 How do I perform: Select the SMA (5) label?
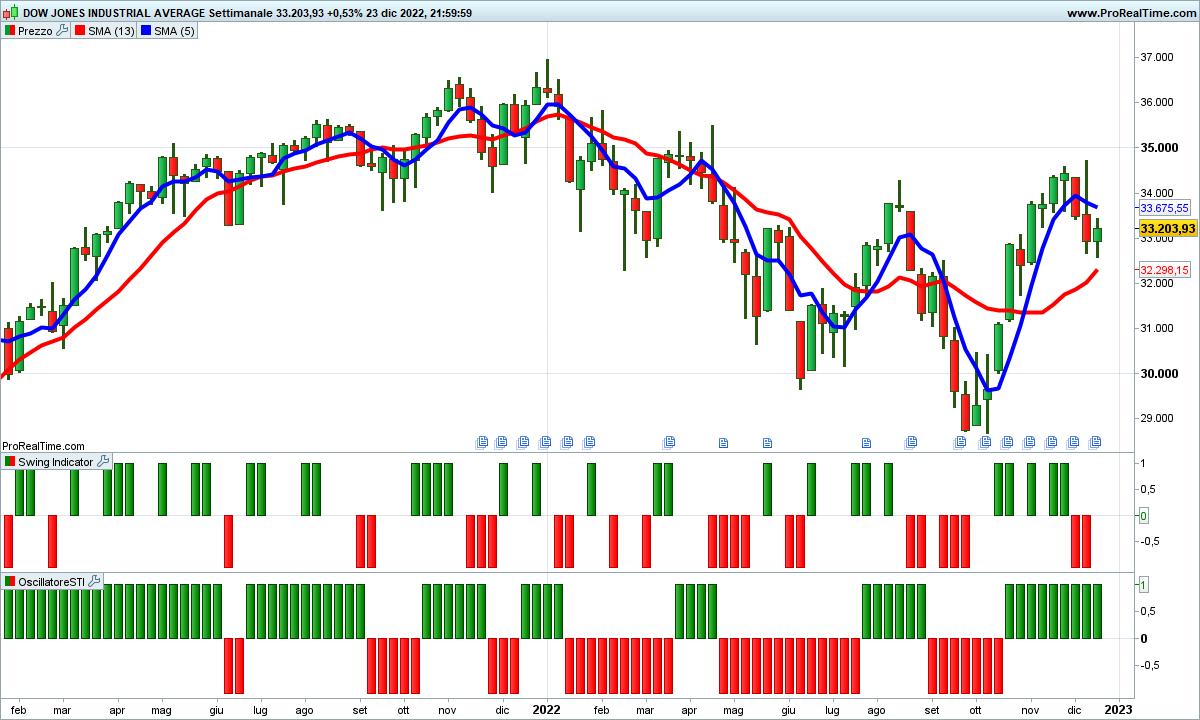[174, 31]
